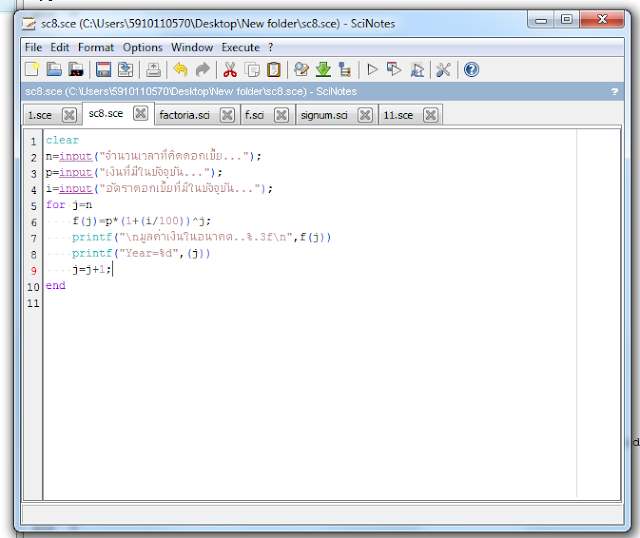Click the green download arrow icon

point(323,69)
